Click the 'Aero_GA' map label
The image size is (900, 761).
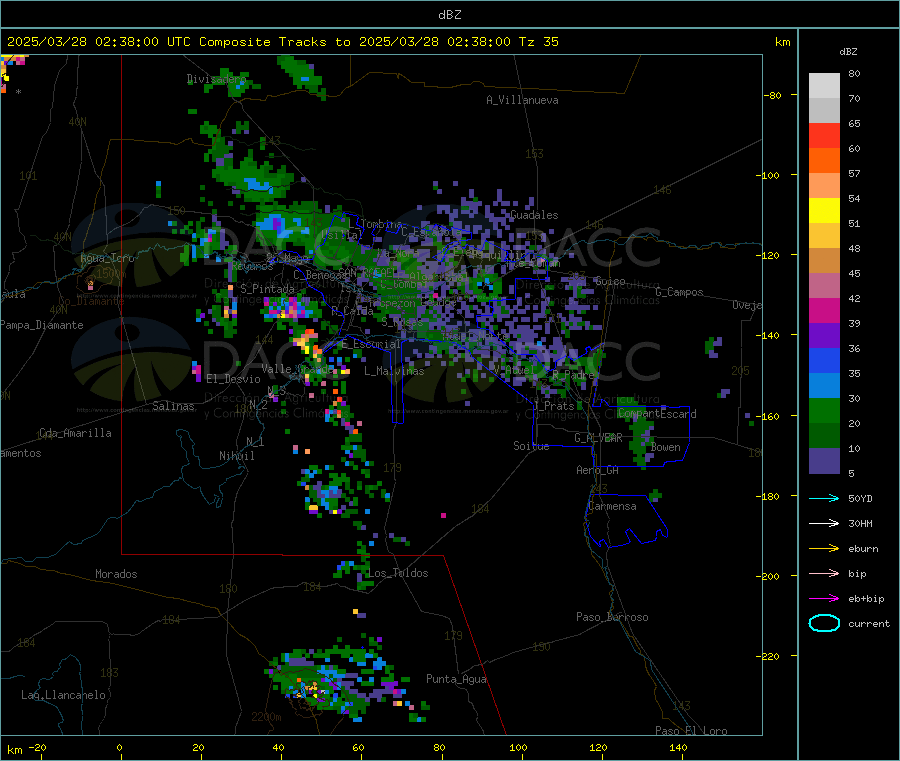tap(597, 470)
